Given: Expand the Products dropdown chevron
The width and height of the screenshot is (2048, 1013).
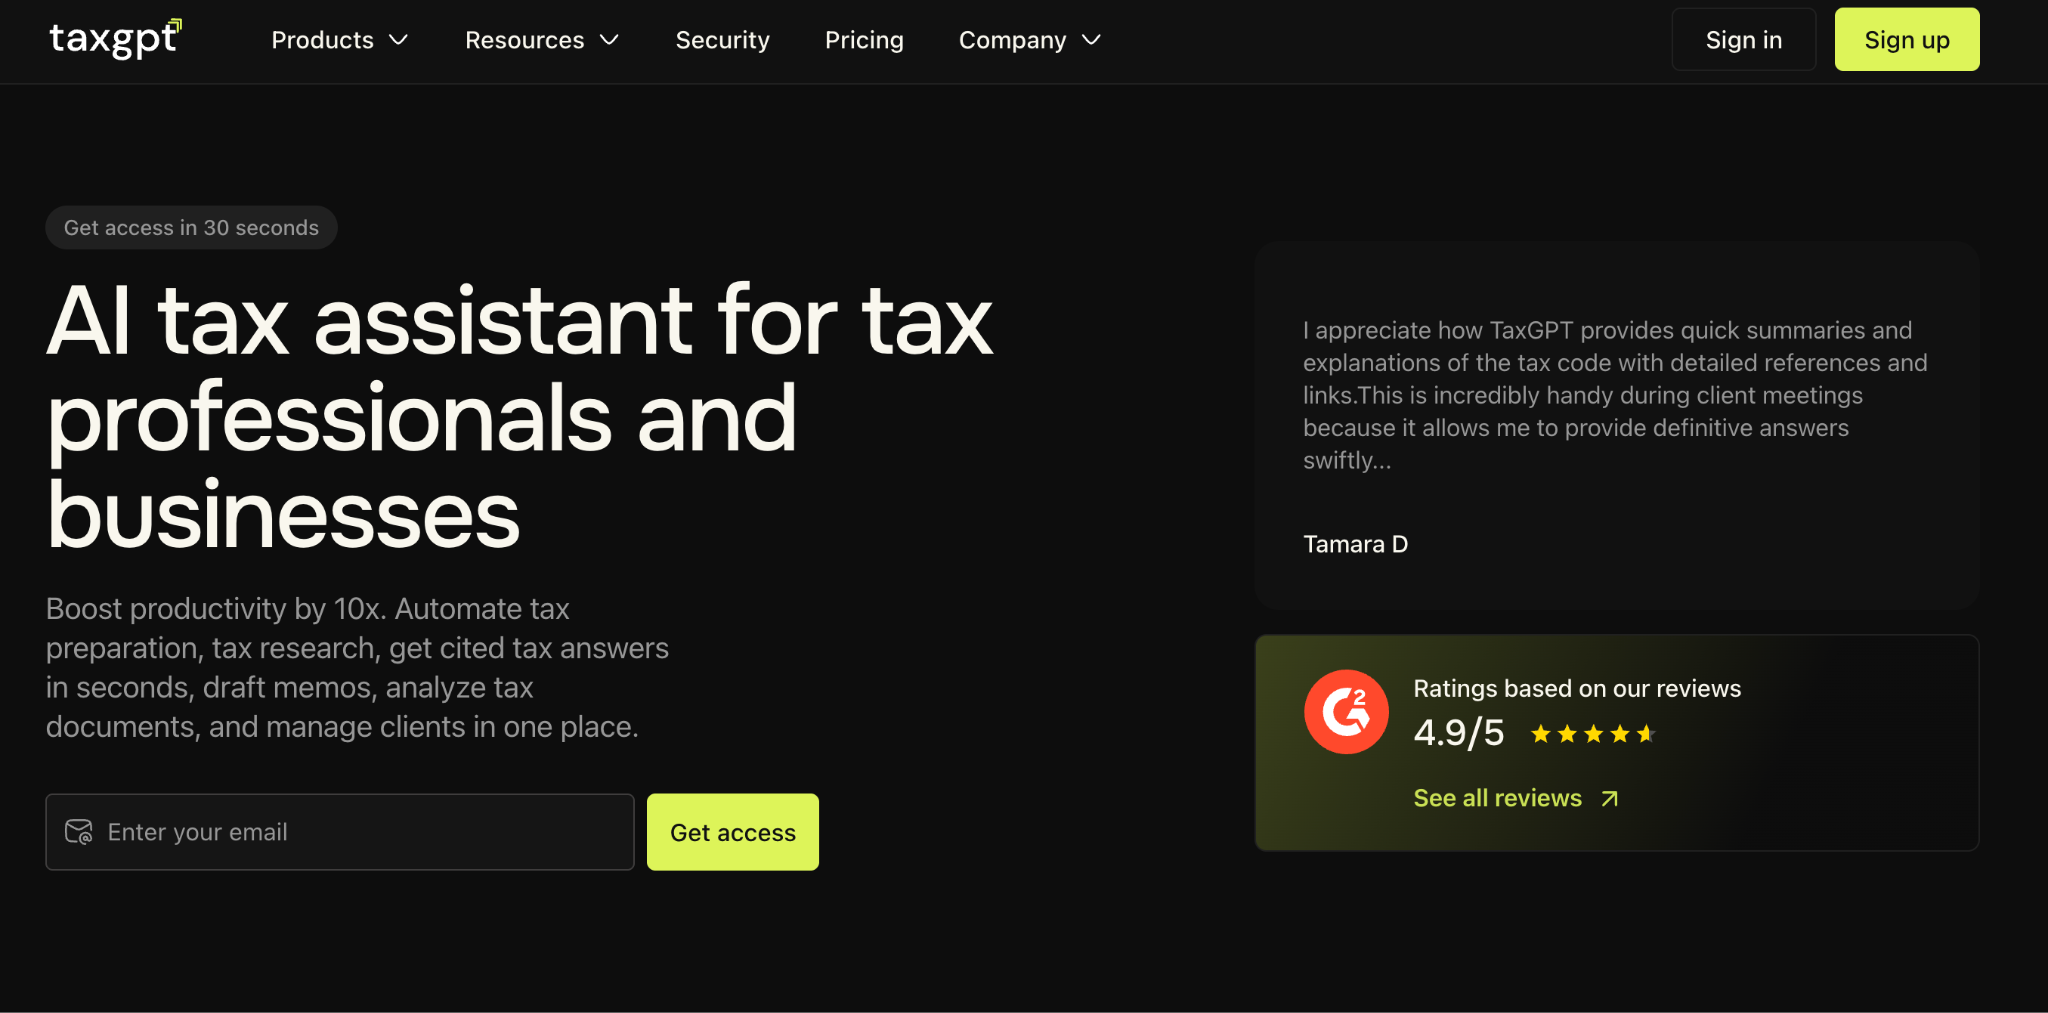Looking at the screenshot, I should point(398,40).
